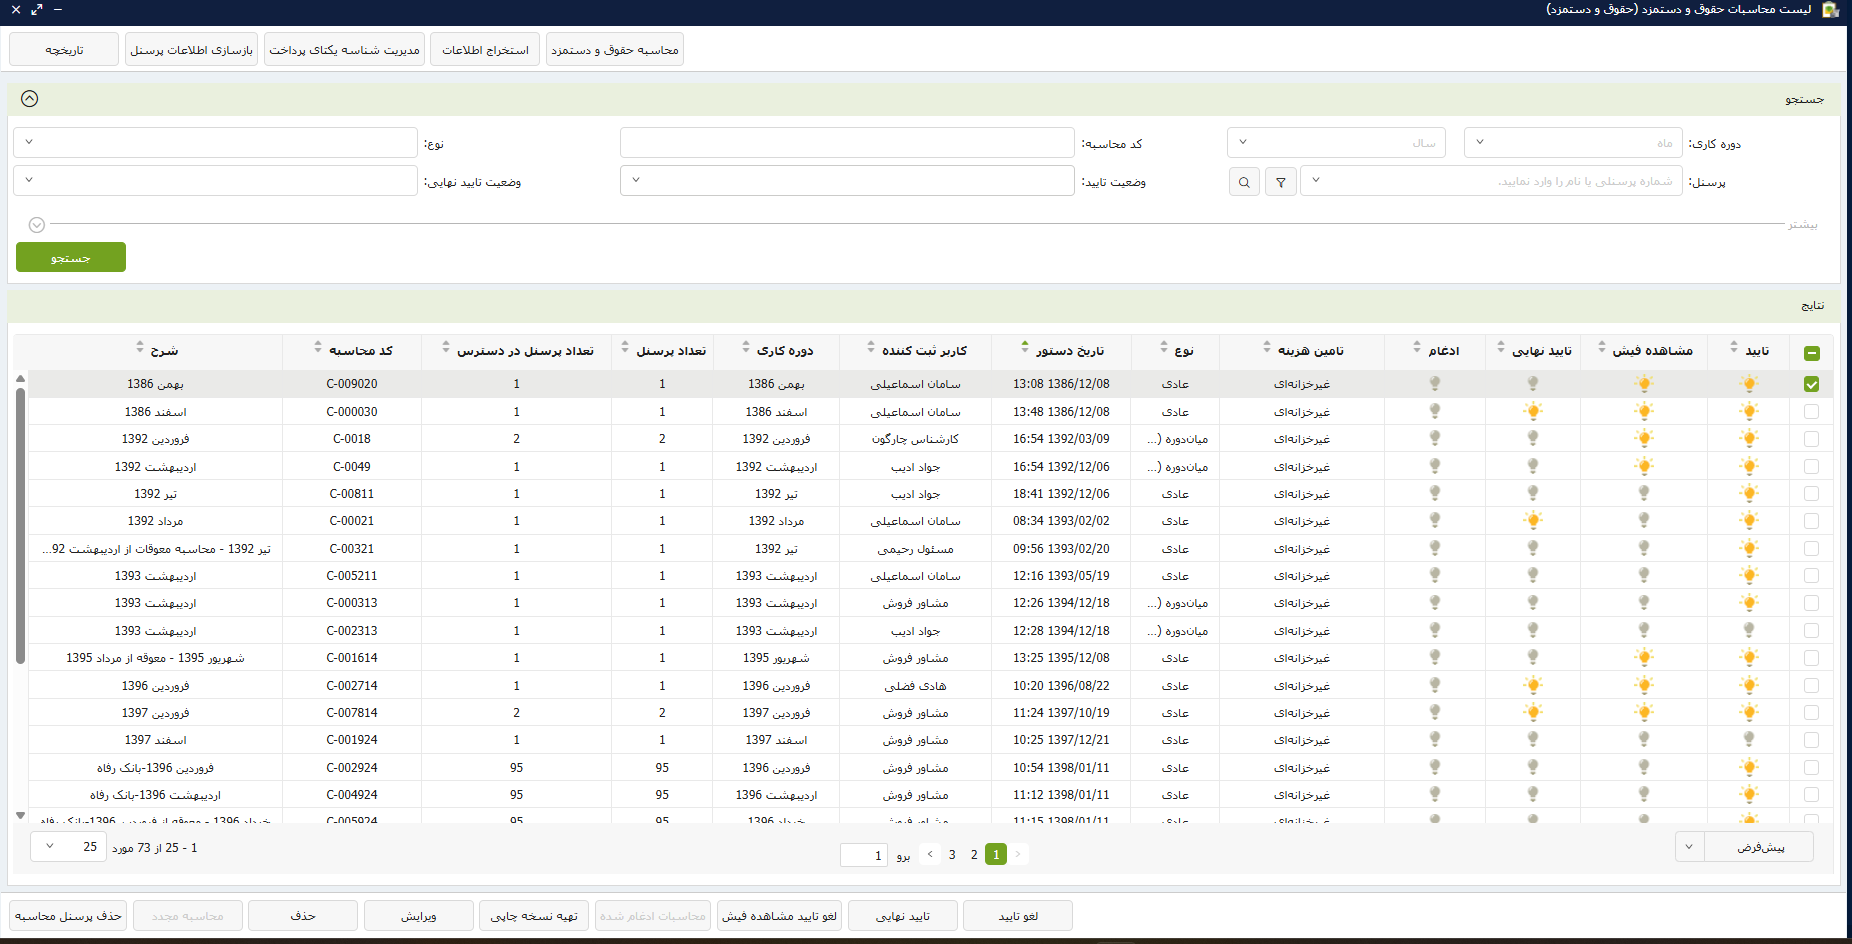
Task: Open استخراج اطلاعات toolbar item
Action: [485, 50]
